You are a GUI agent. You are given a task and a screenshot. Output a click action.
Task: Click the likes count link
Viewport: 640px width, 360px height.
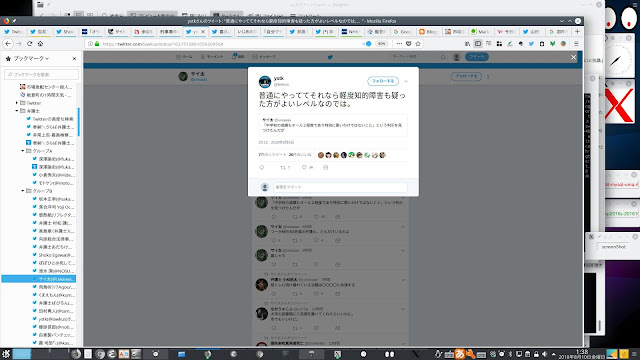(x=300, y=155)
